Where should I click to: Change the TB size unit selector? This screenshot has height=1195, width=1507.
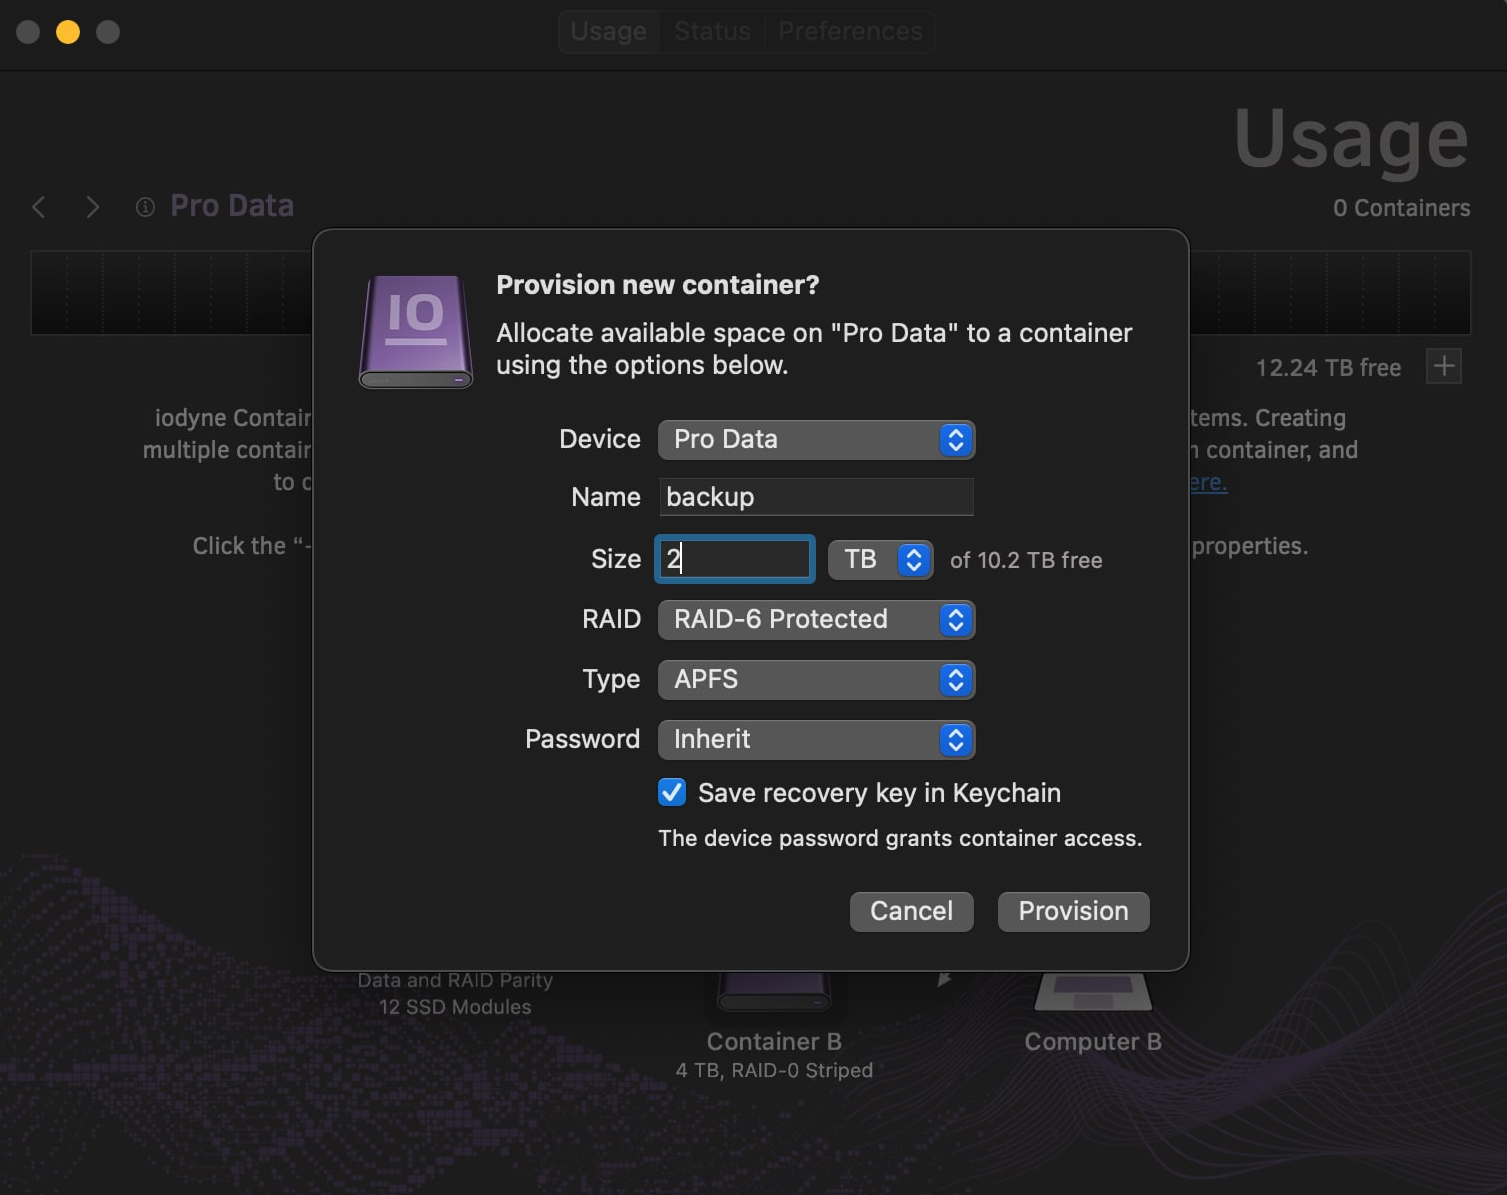(881, 560)
